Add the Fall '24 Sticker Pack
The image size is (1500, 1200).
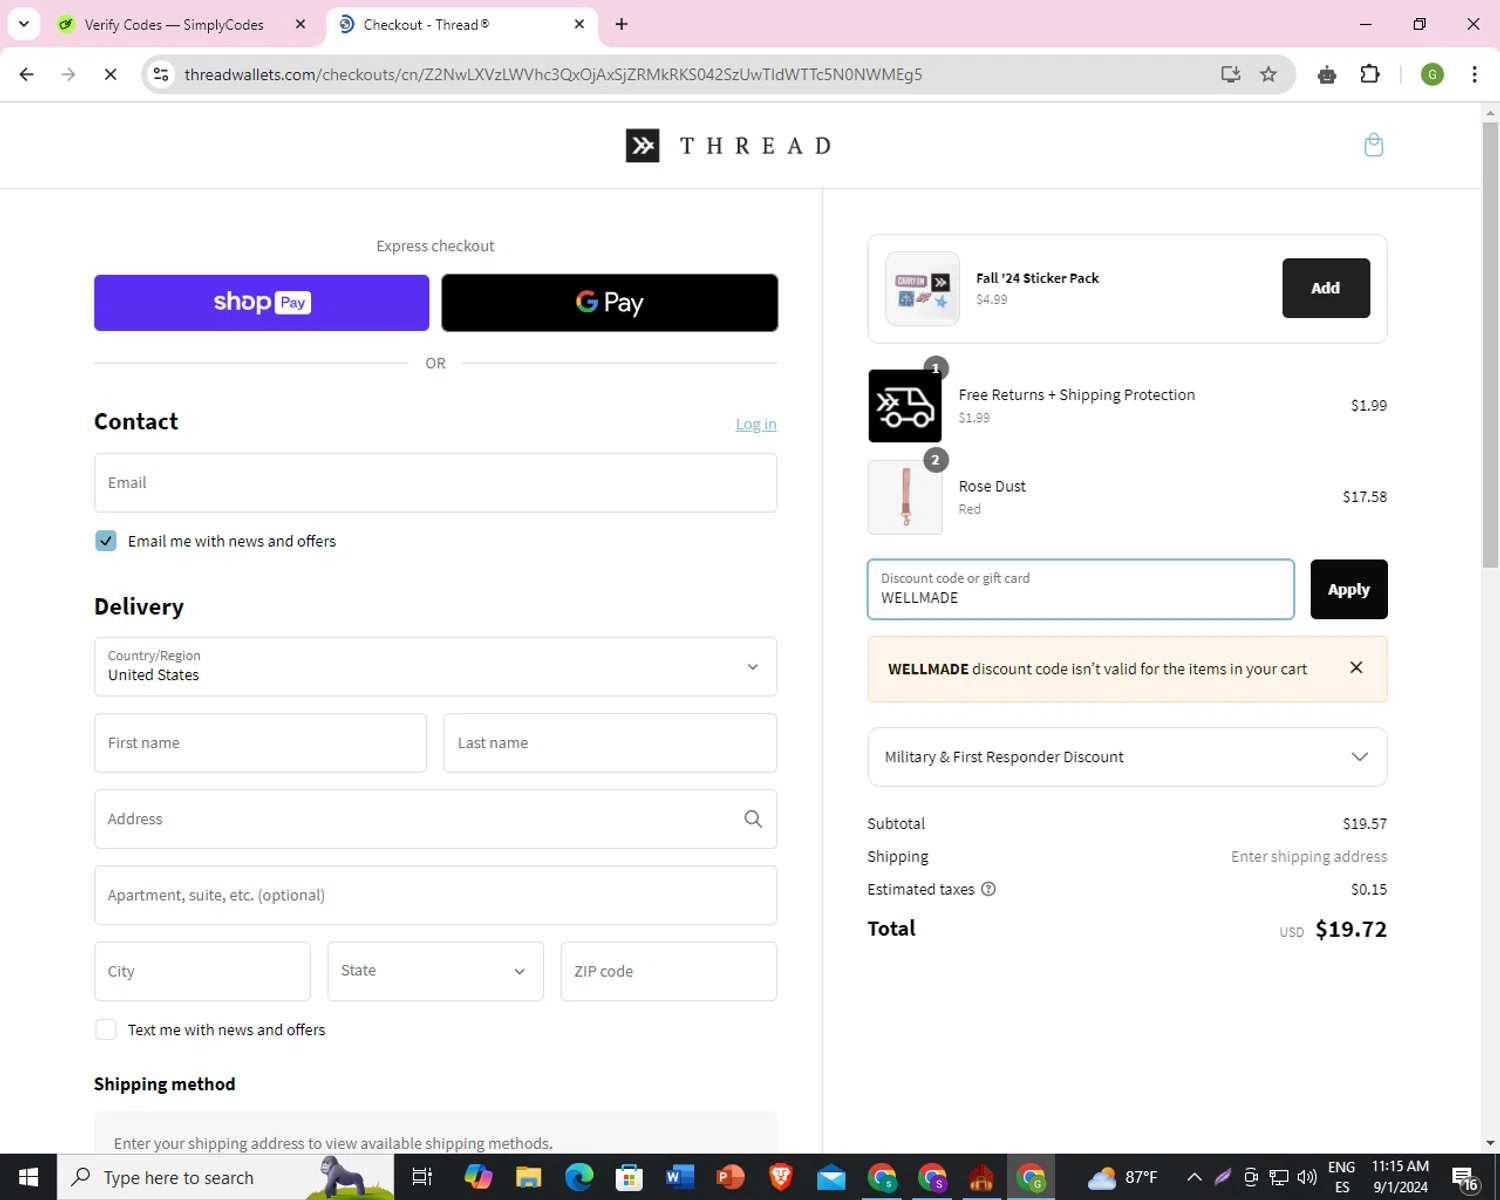coord(1326,288)
